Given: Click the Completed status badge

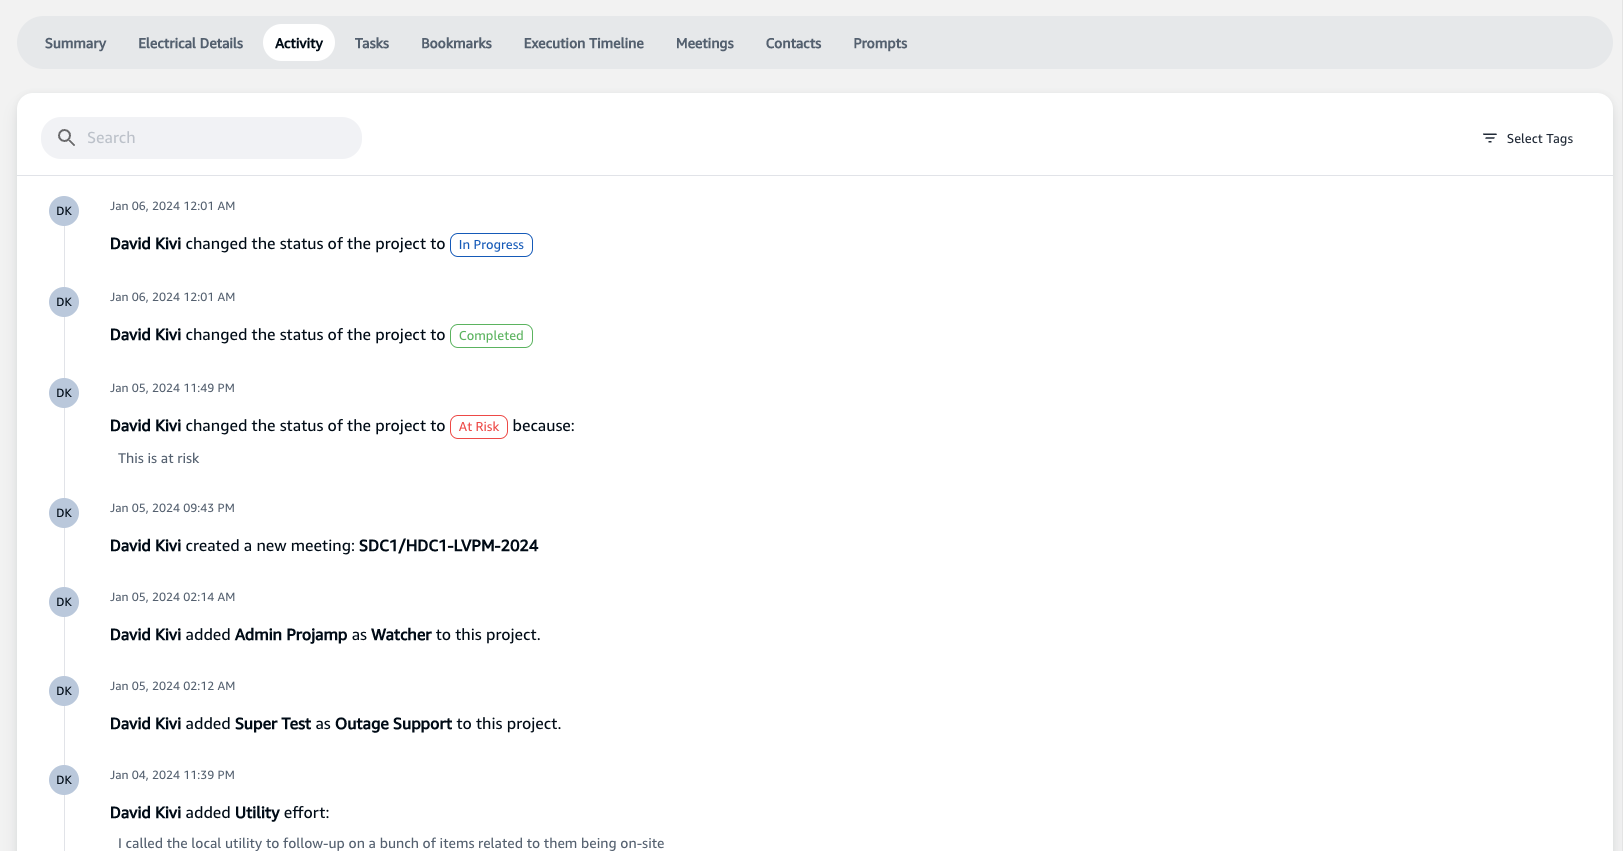Looking at the screenshot, I should click(491, 336).
